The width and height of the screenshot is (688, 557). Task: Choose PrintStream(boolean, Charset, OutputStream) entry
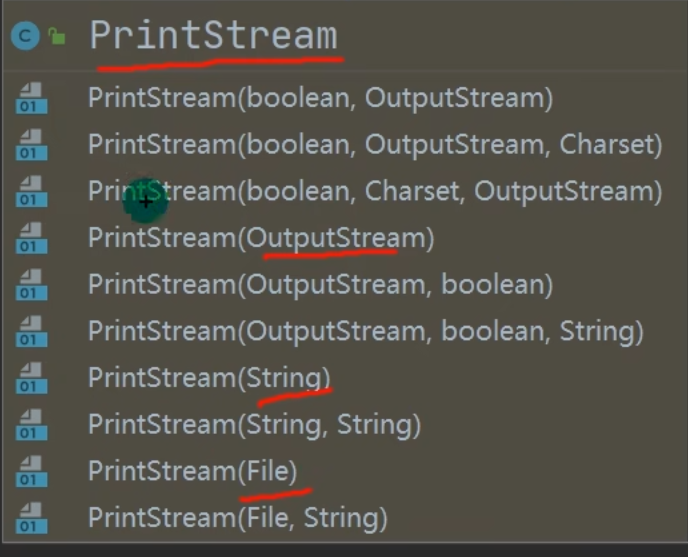point(375,191)
